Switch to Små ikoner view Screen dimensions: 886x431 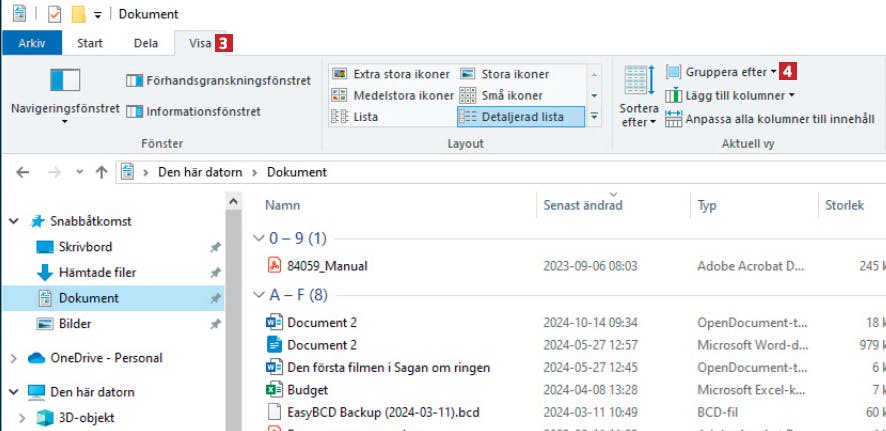pyautogui.click(x=501, y=95)
